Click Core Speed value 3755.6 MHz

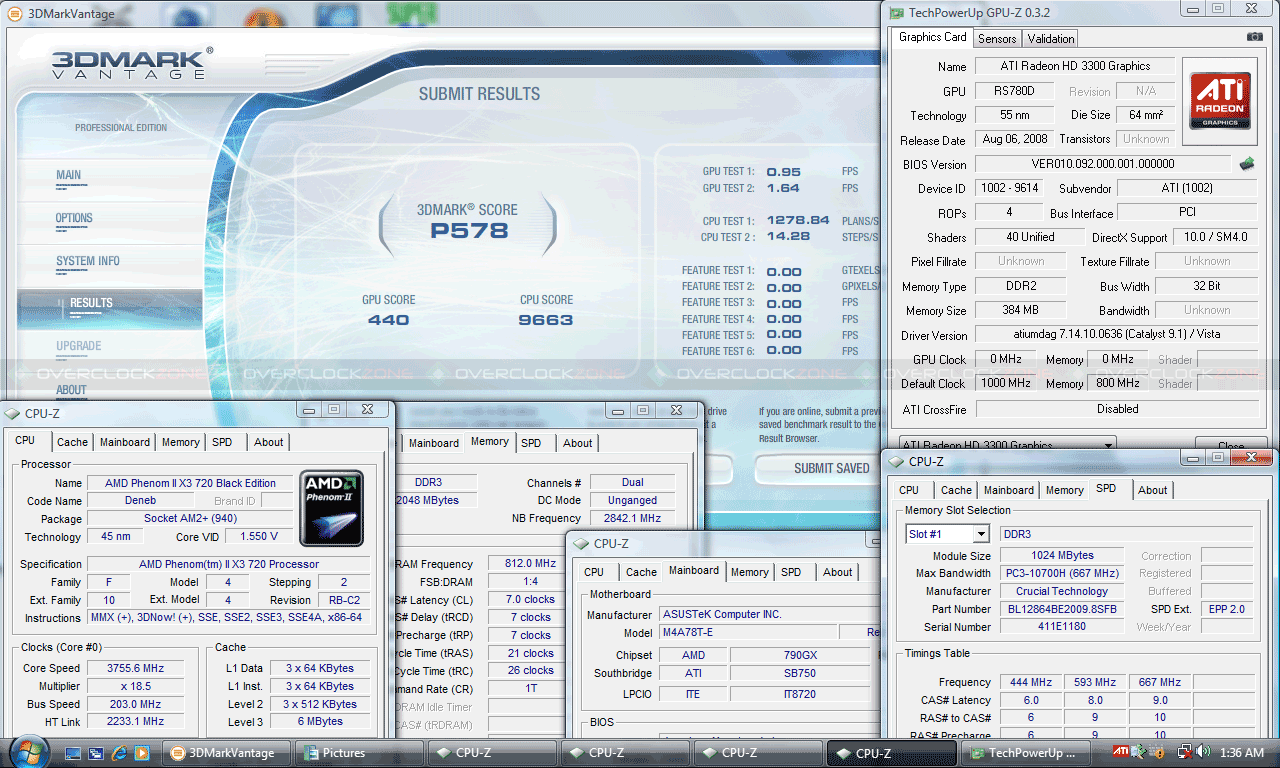[136, 668]
